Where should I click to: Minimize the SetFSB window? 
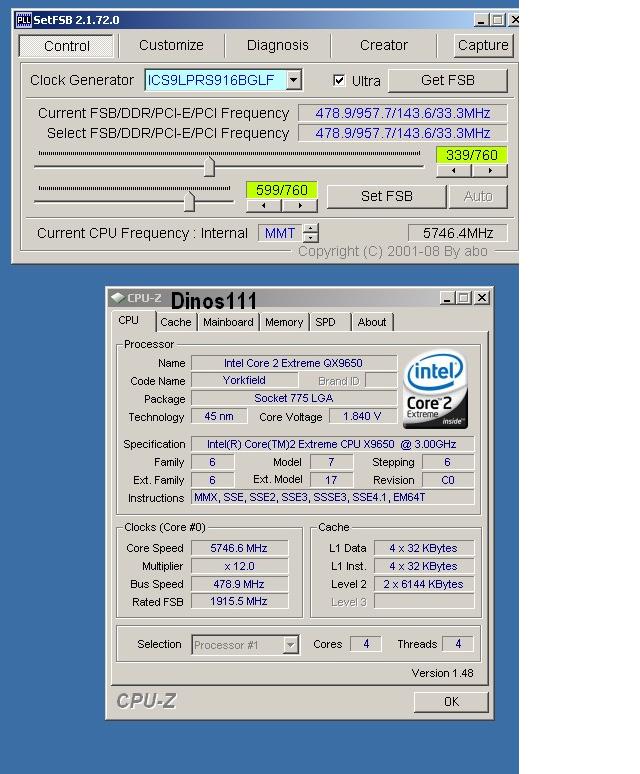click(x=482, y=20)
